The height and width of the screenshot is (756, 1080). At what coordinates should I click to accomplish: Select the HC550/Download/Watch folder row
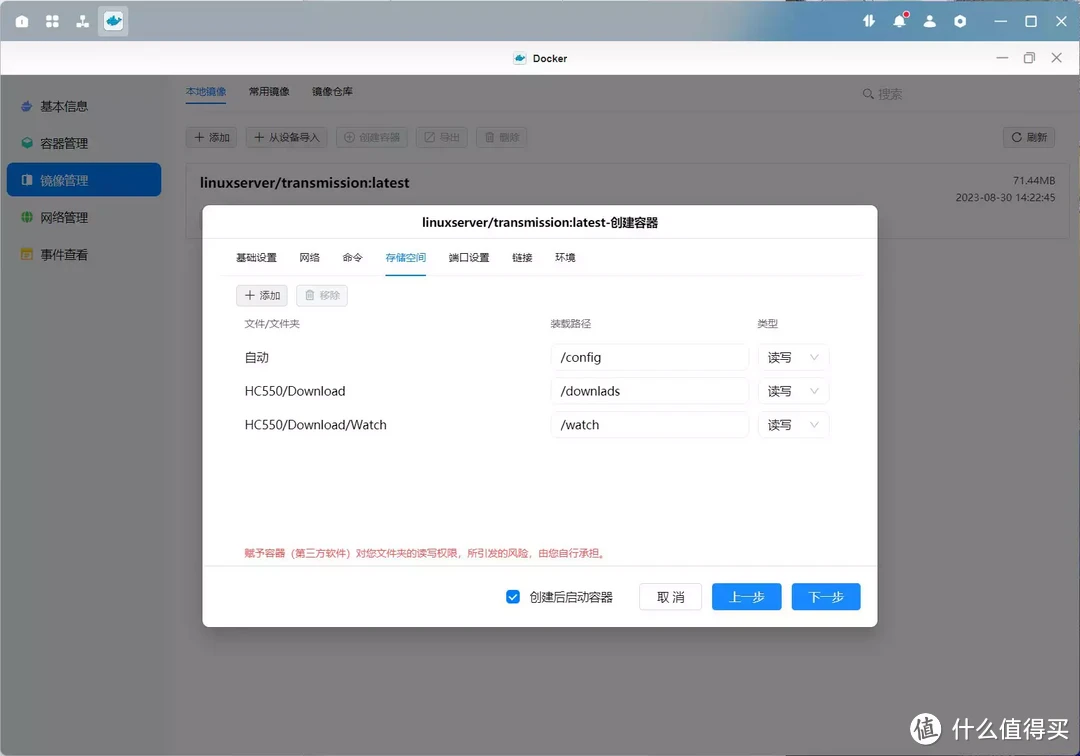click(x=315, y=425)
